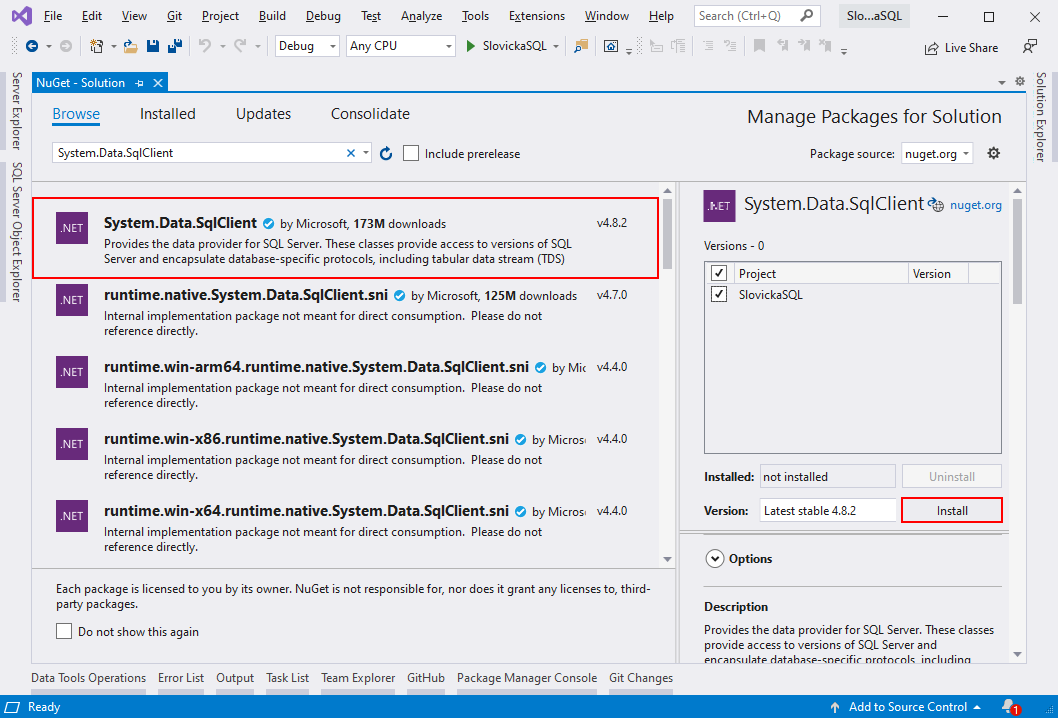Click the .NET icon of runtime.win-arm64 package
The height and width of the screenshot is (718, 1058).
point(72,372)
